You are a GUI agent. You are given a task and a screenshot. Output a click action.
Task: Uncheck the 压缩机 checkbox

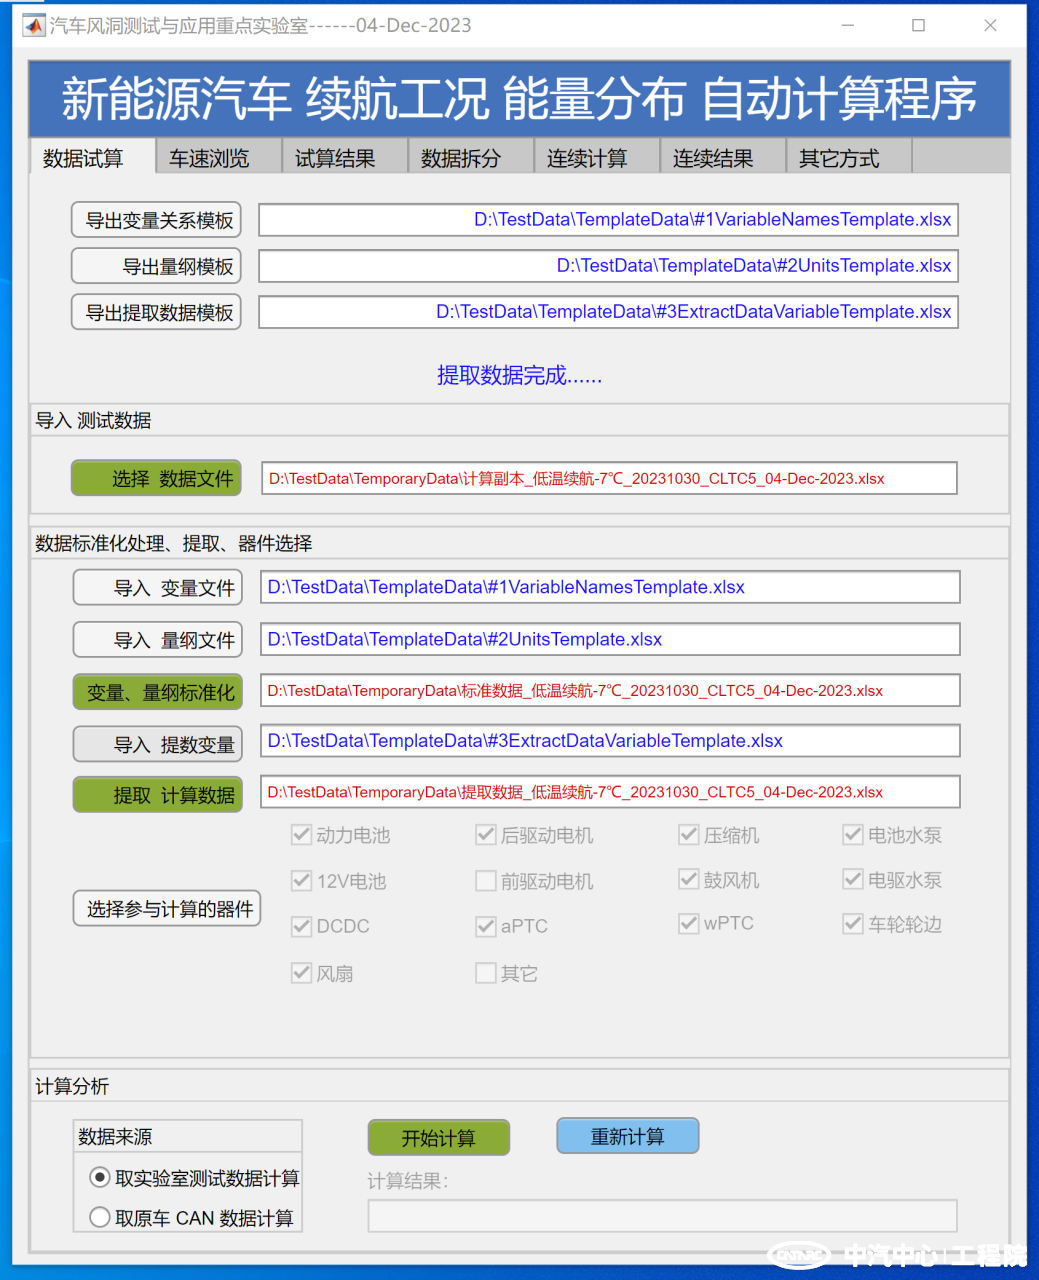(x=688, y=835)
